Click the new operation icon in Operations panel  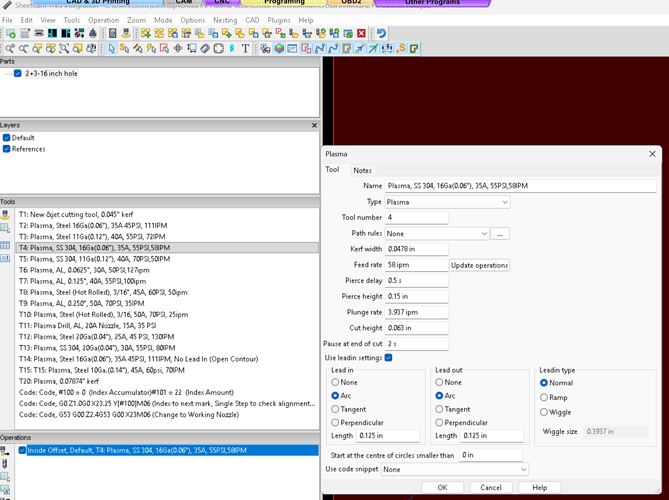pyautogui.click(x=5, y=451)
